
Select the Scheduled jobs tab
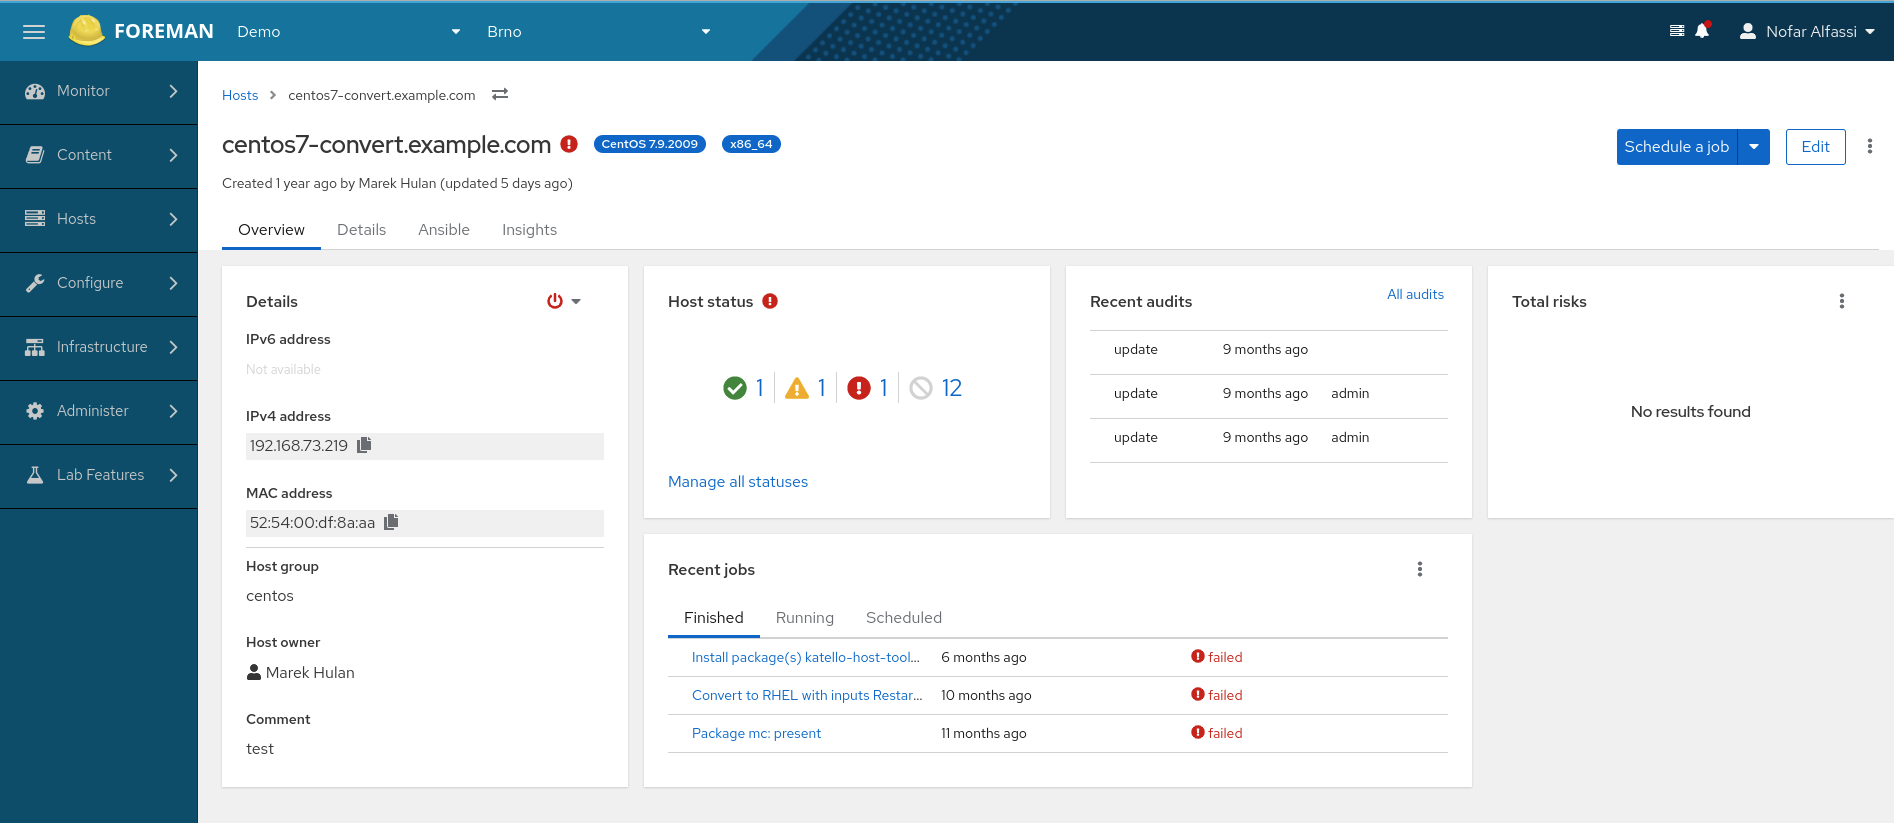point(904,617)
